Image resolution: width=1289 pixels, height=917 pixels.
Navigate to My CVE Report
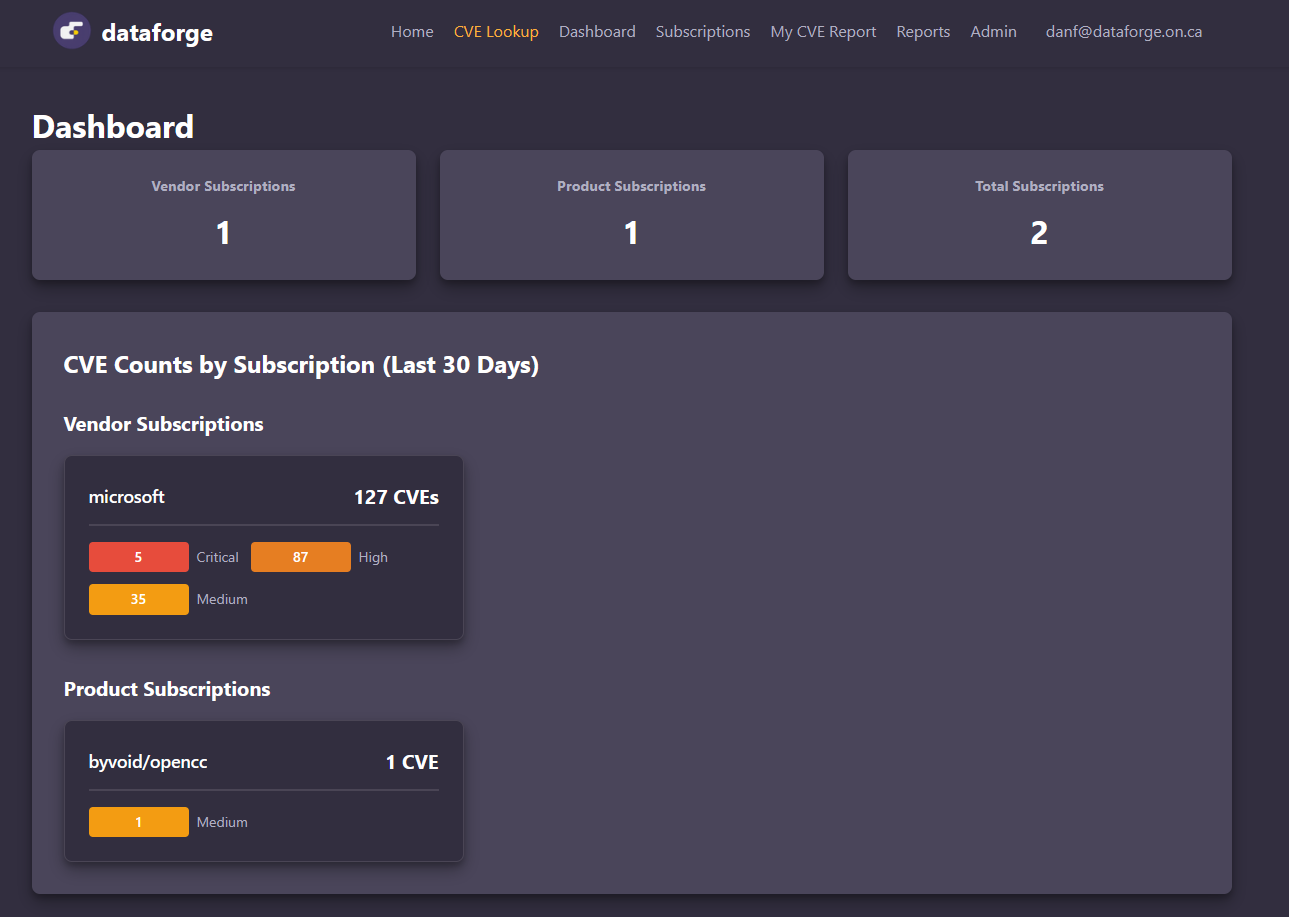[x=823, y=32]
